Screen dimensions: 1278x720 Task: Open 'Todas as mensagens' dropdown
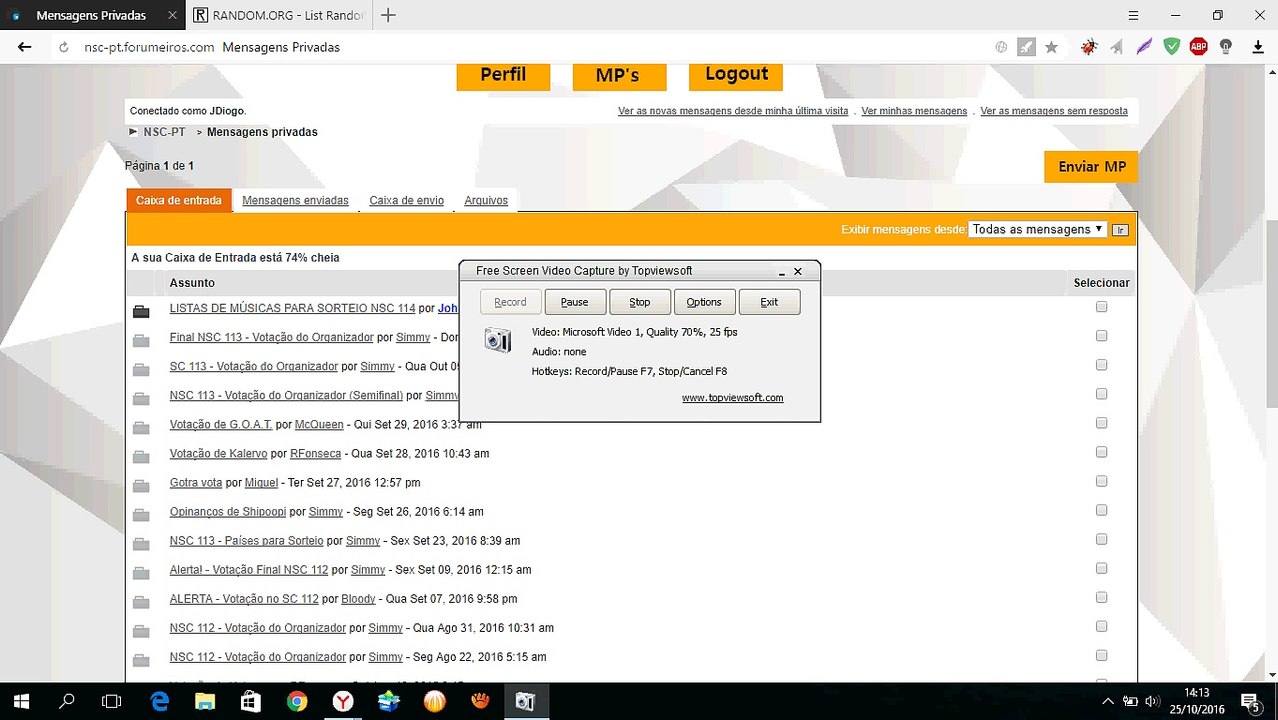[x=1037, y=229]
